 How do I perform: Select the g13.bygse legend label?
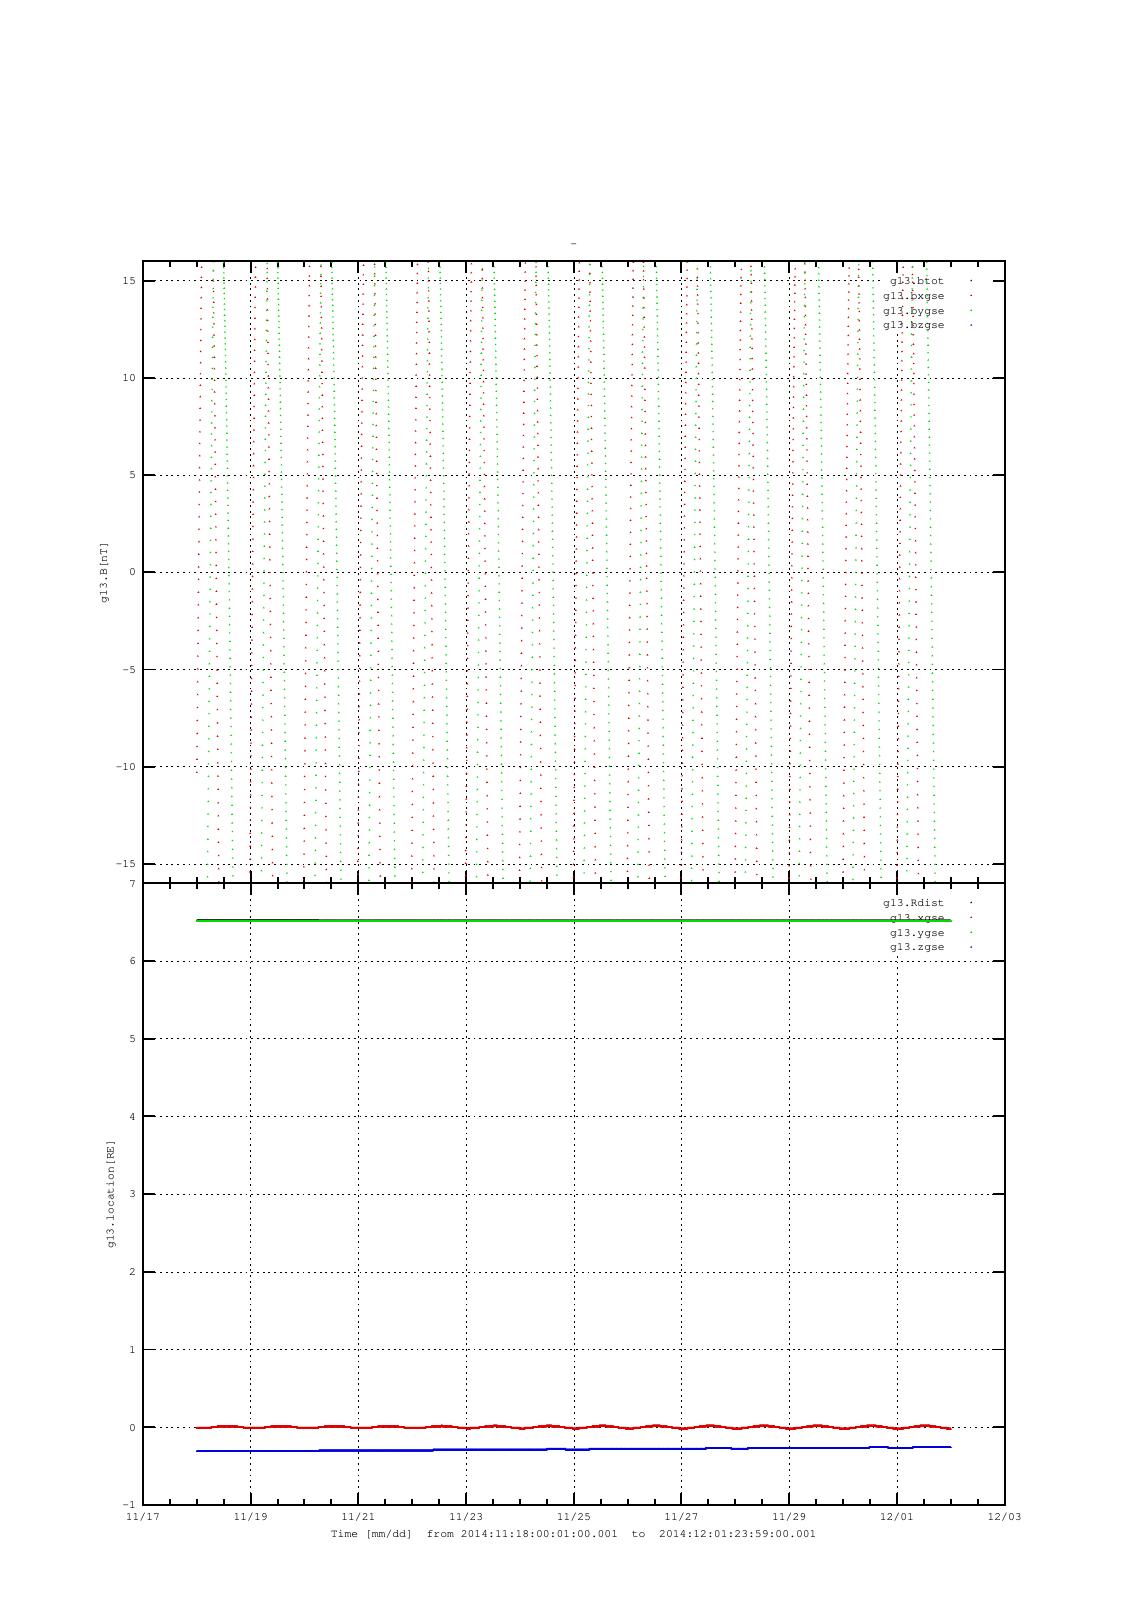913,311
